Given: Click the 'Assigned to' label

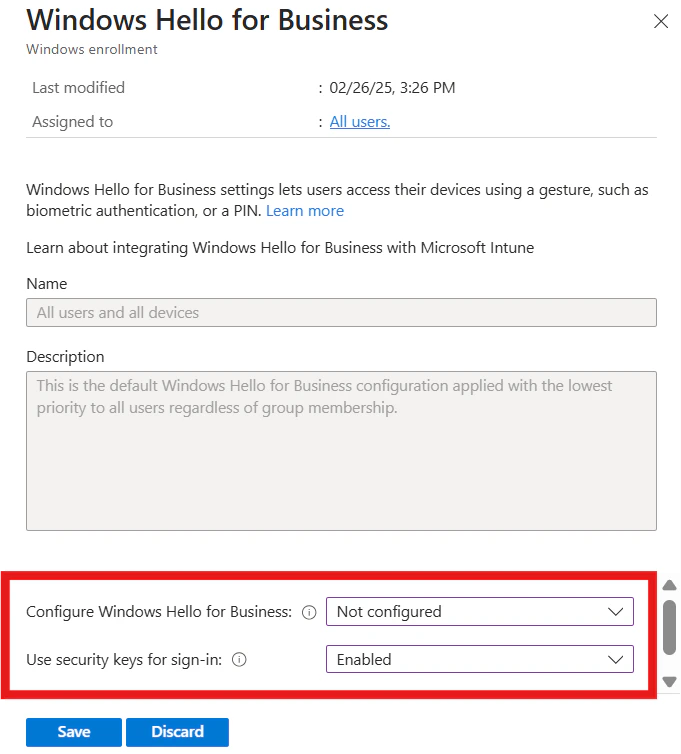Looking at the screenshot, I should point(73,122).
